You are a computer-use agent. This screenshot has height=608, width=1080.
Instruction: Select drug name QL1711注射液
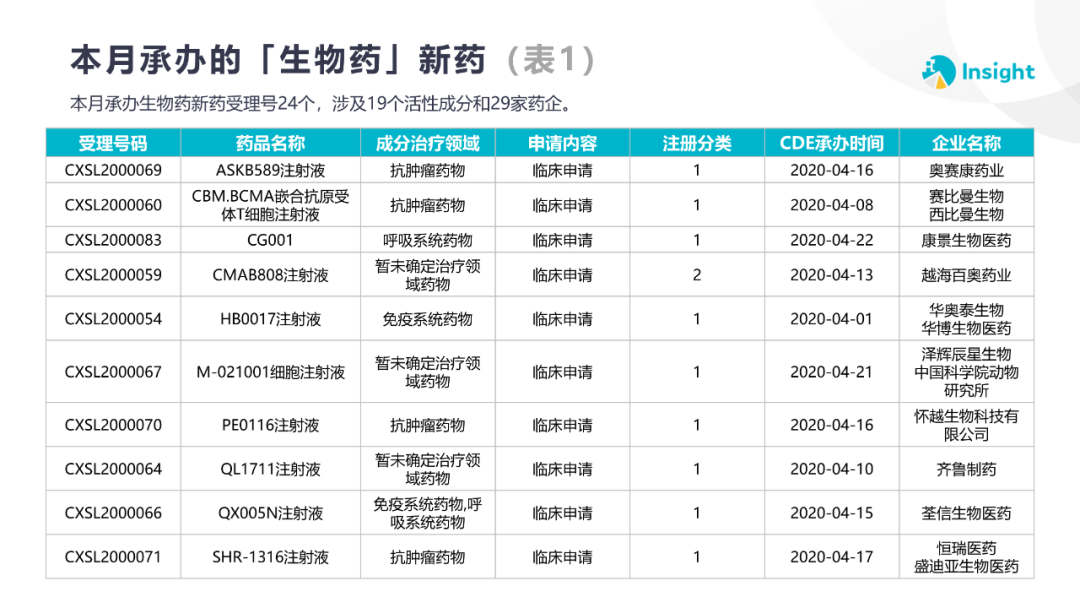pyautogui.click(x=270, y=469)
